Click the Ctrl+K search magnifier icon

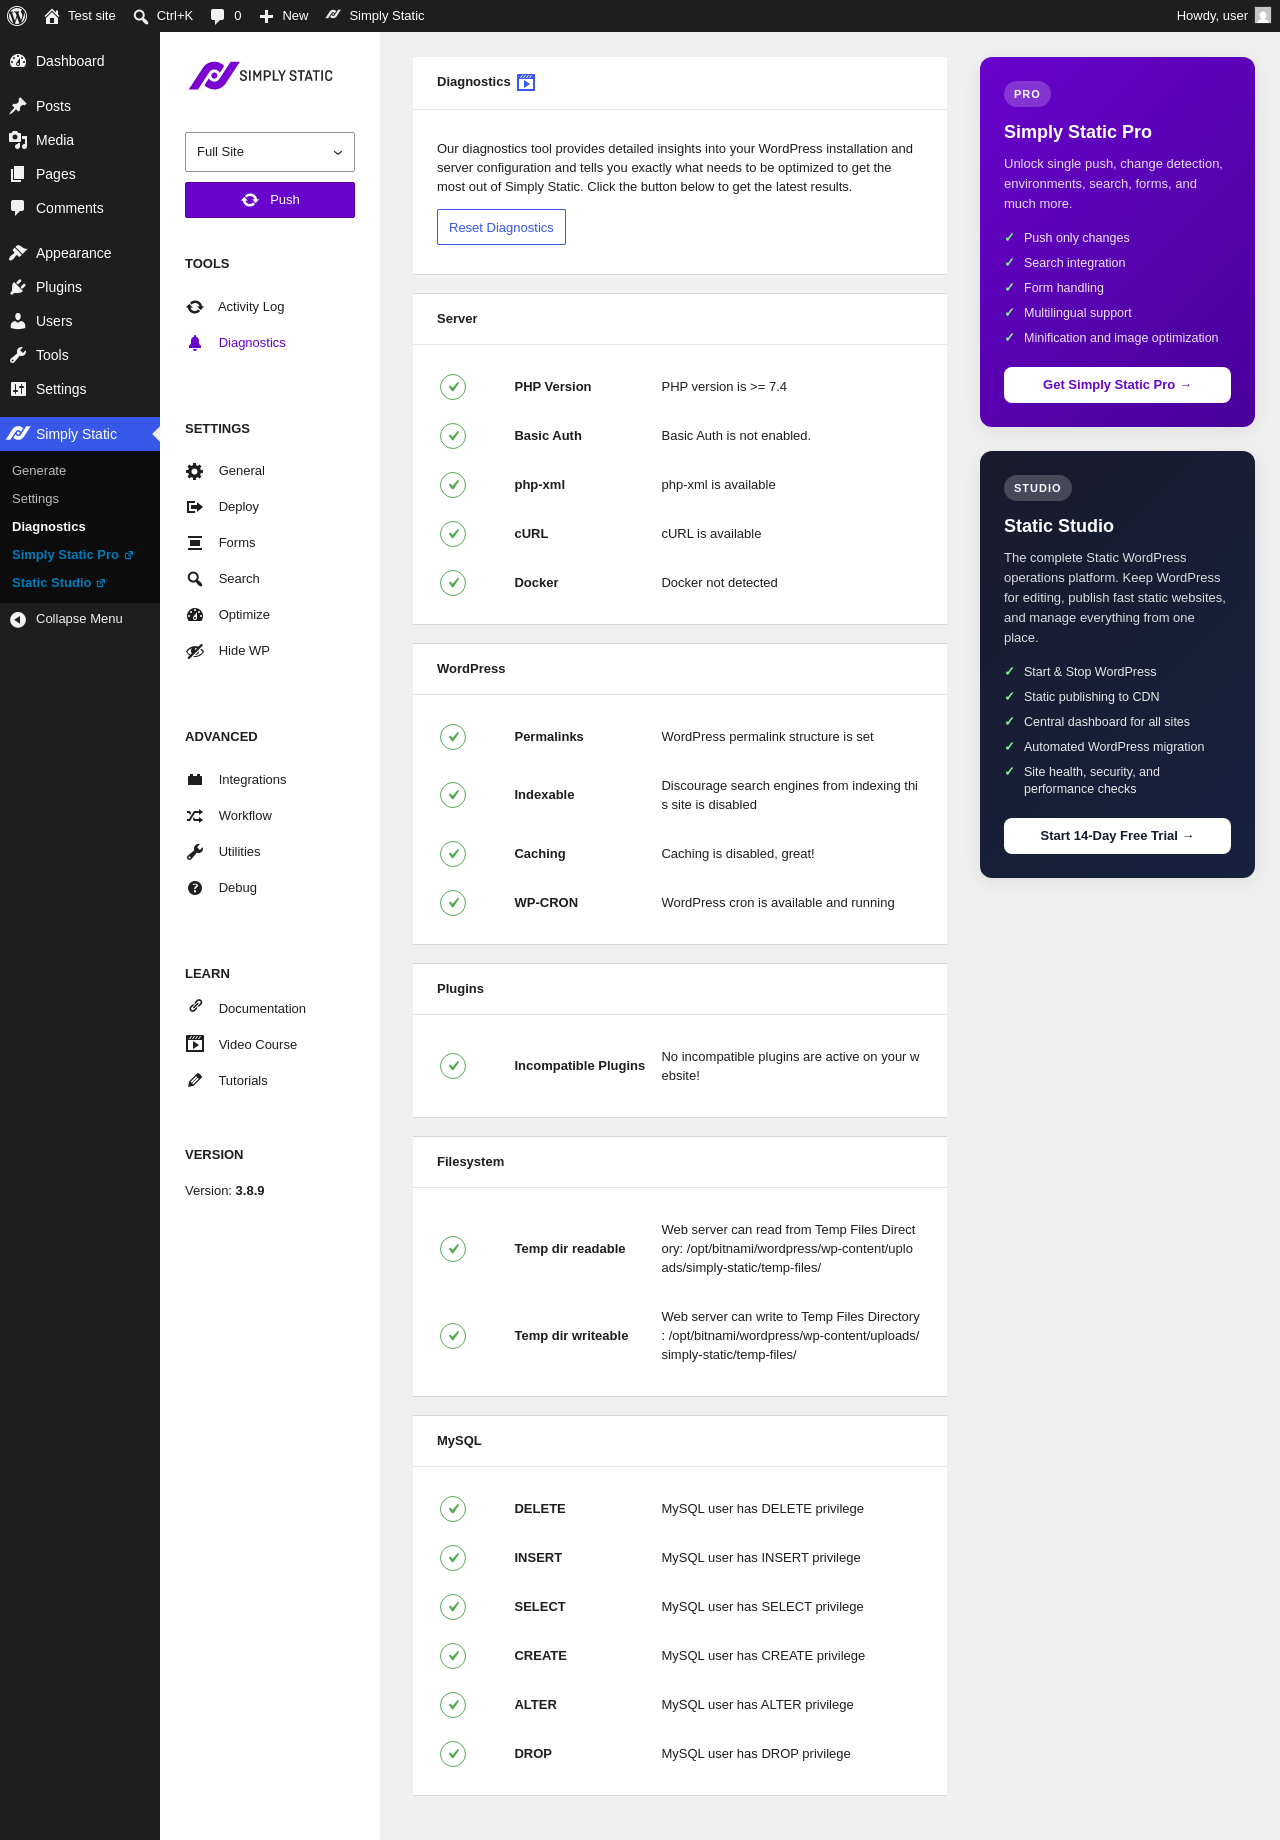click(141, 16)
